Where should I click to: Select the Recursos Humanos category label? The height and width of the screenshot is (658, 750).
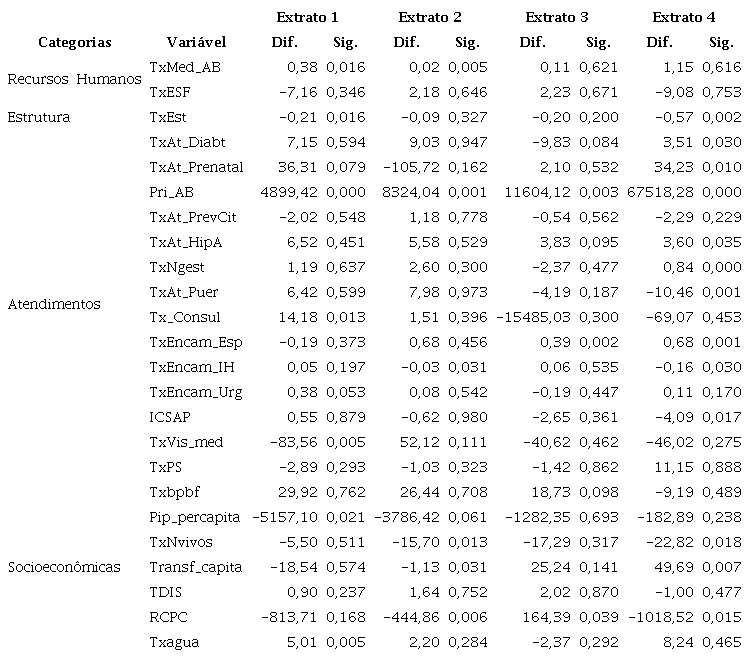74,79
